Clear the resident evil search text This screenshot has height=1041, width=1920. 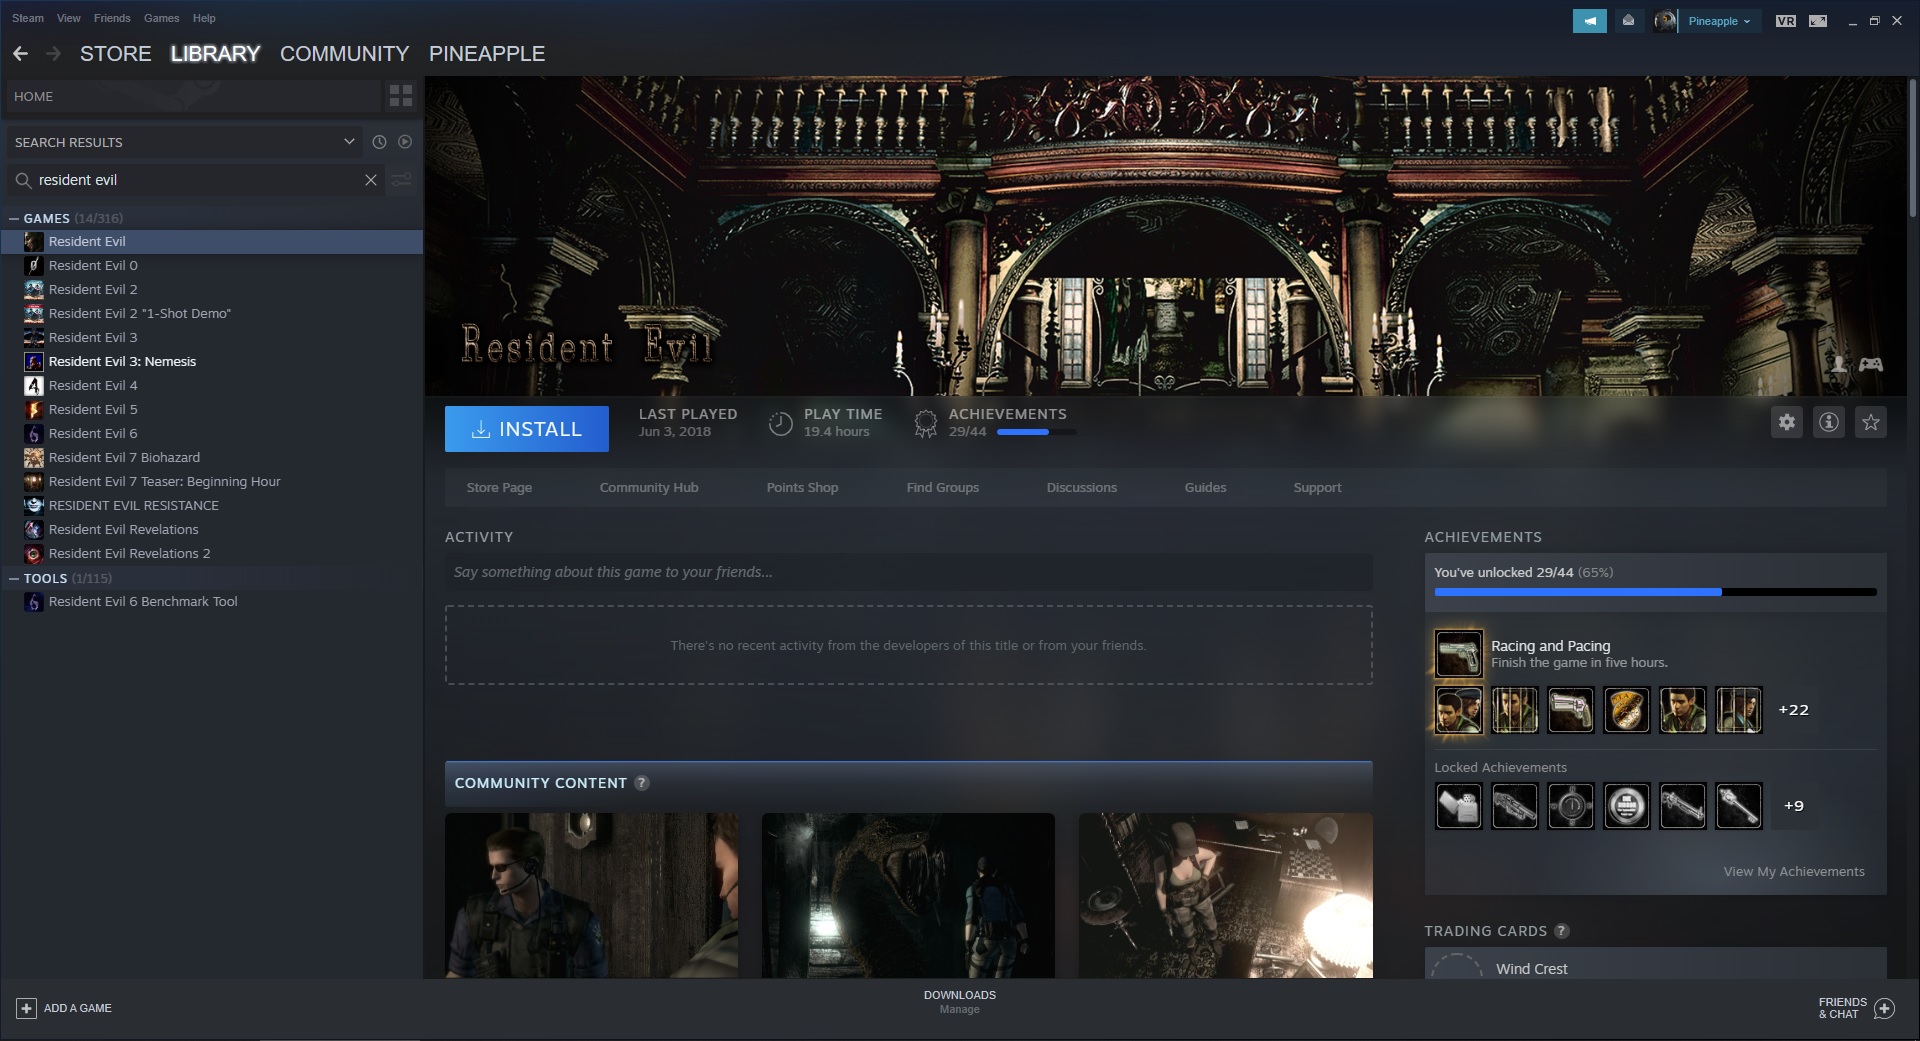371,180
